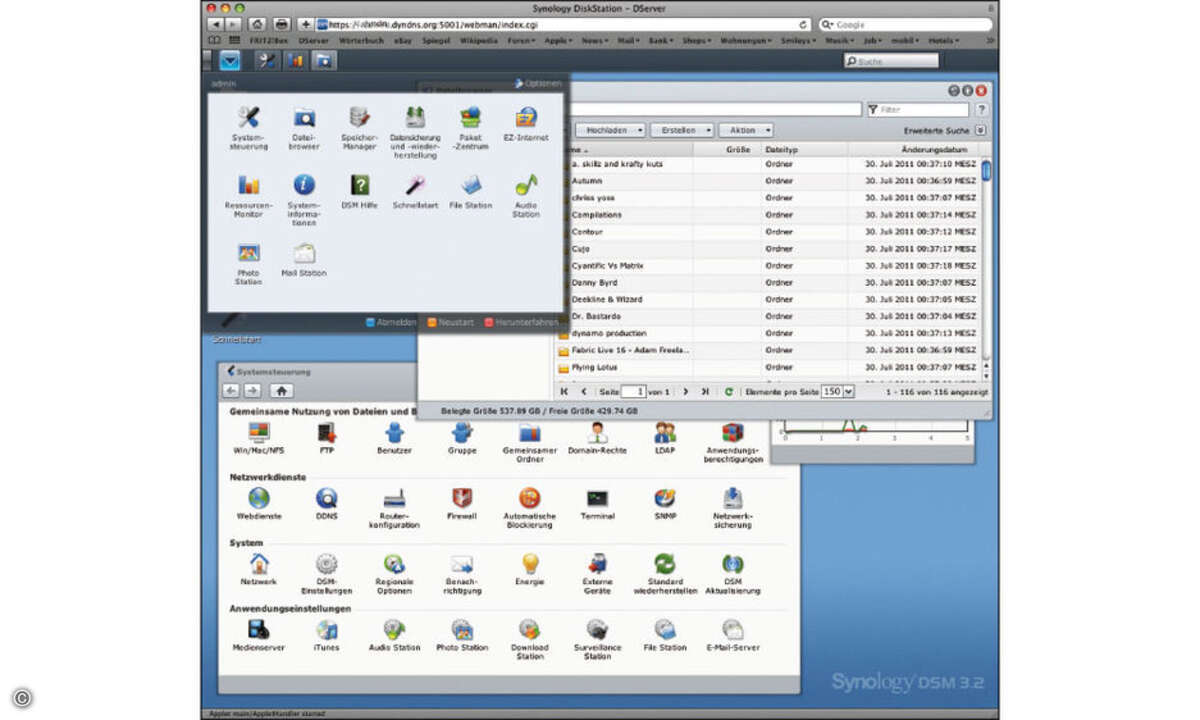Click the file list vertical scrollbar
The width and height of the screenshot is (1200, 720).
(986, 267)
